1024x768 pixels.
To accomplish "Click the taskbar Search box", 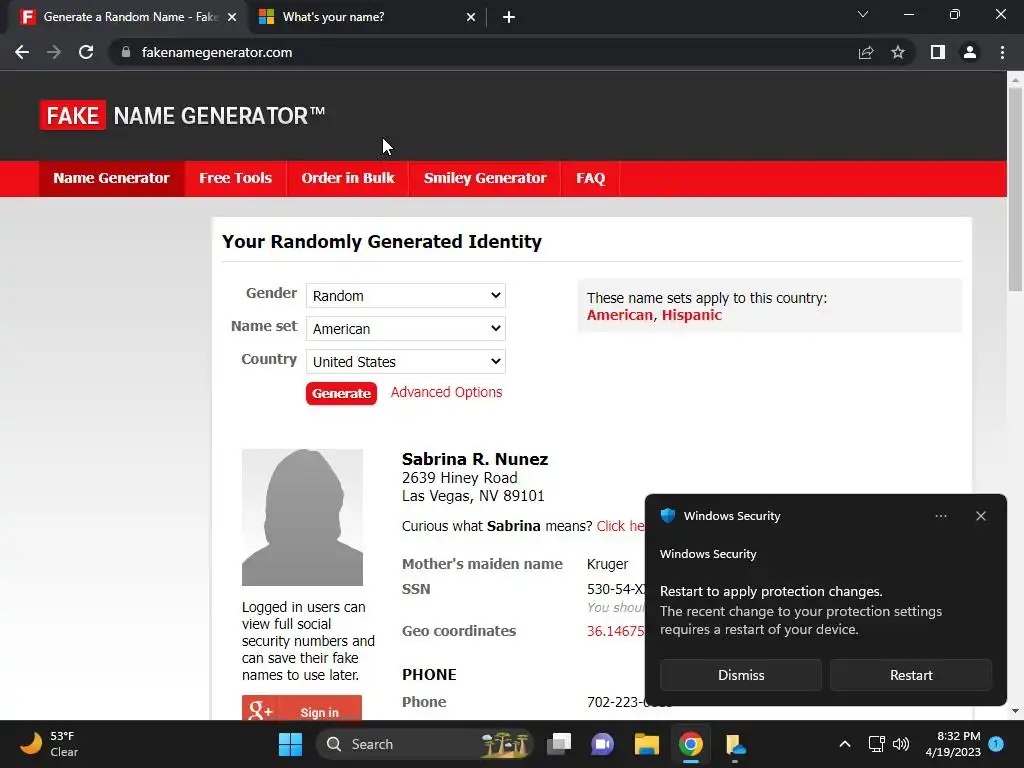I will tap(424, 744).
